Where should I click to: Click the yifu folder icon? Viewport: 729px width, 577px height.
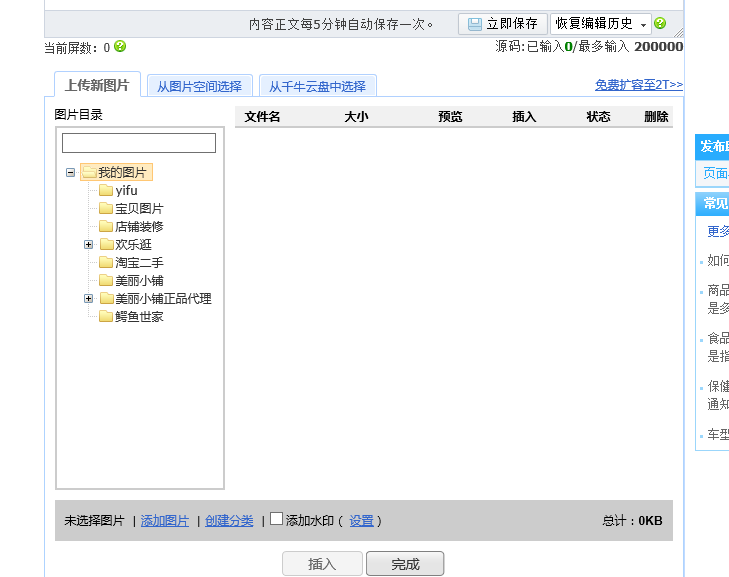coord(106,190)
